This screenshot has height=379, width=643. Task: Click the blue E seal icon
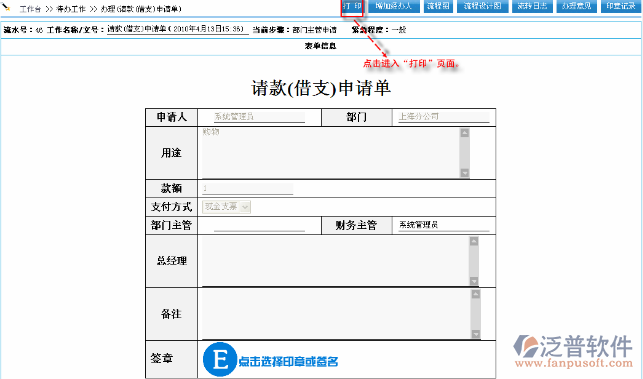[220, 359]
